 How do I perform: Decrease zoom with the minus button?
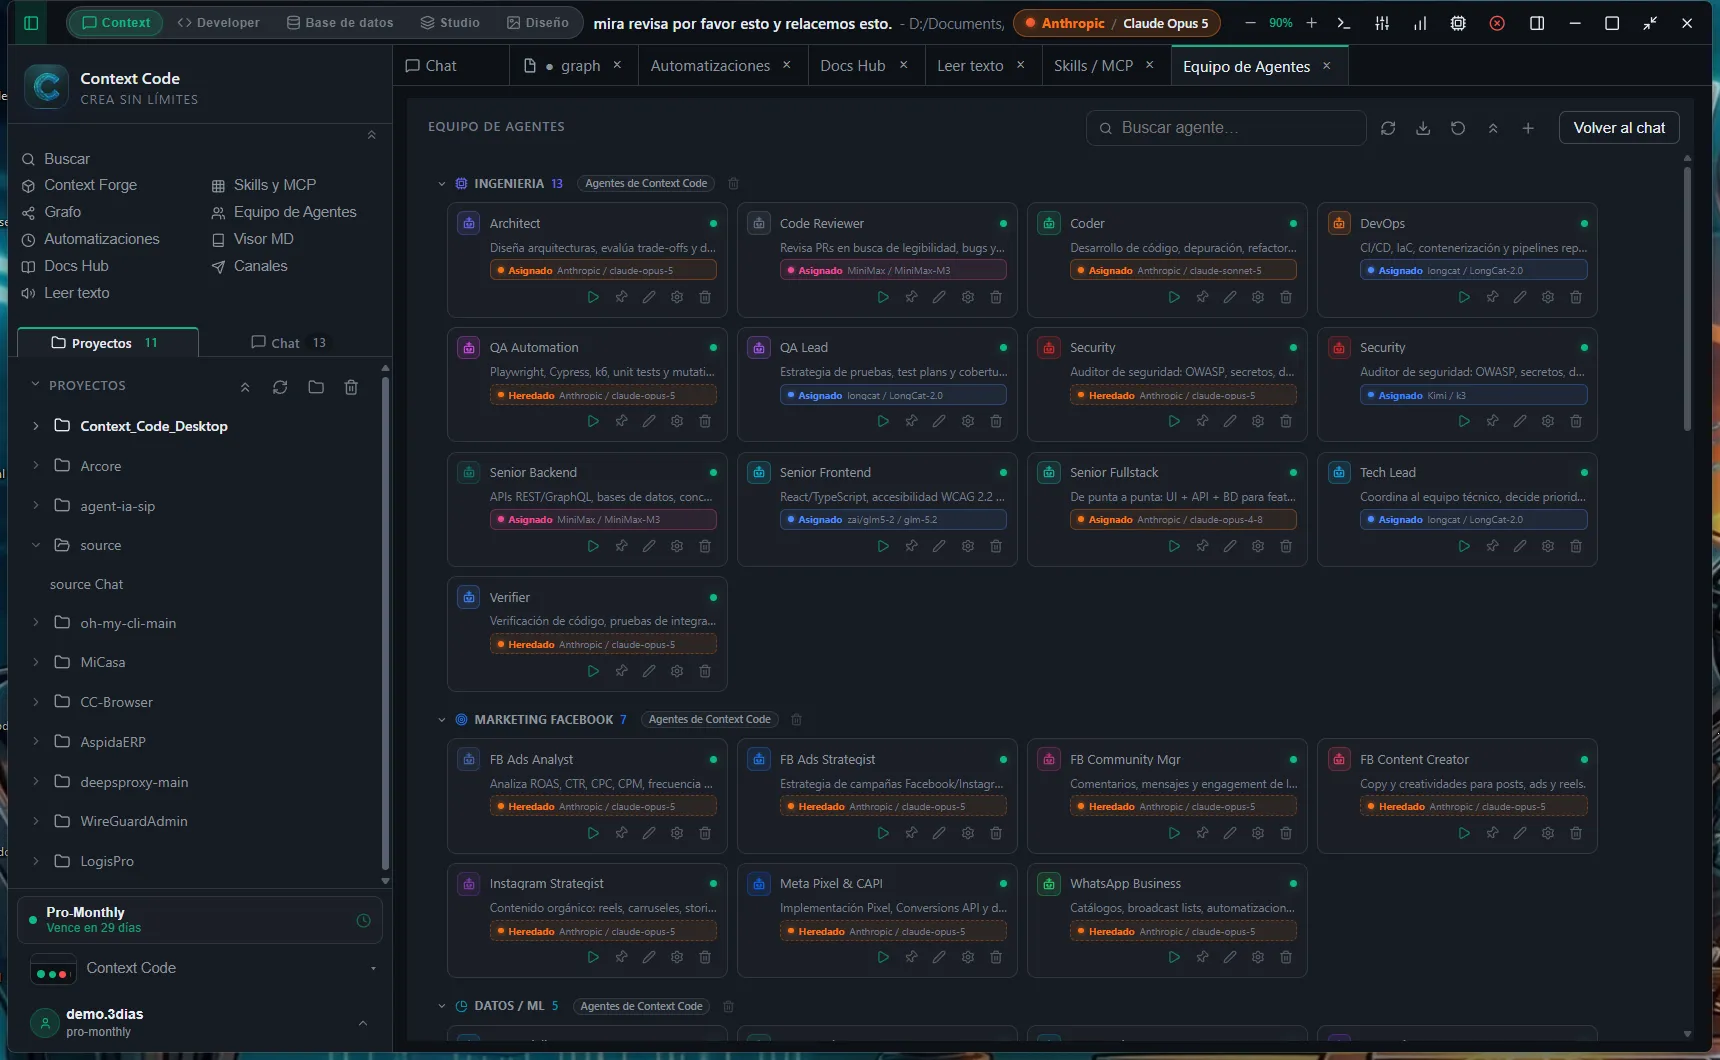[x=1250, y=23]
